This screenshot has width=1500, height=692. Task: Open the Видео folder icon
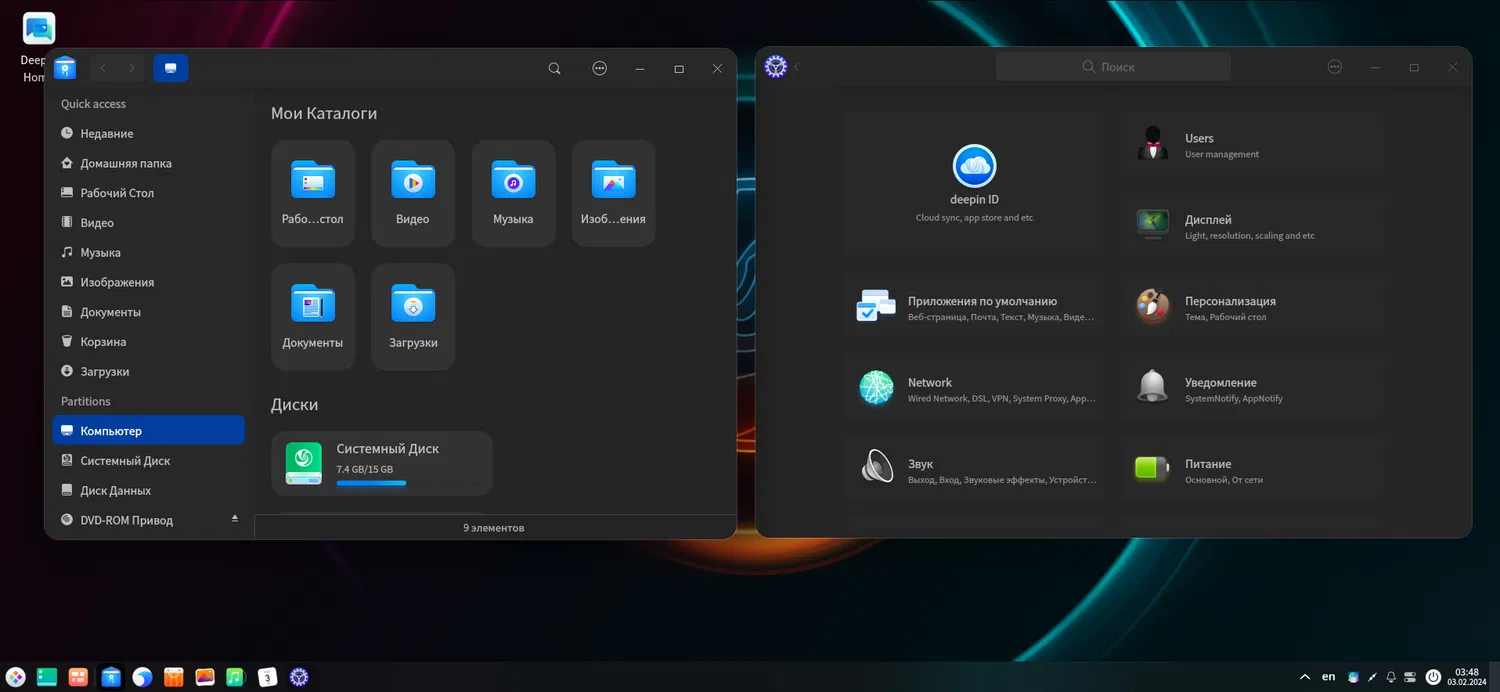[412, 192]
